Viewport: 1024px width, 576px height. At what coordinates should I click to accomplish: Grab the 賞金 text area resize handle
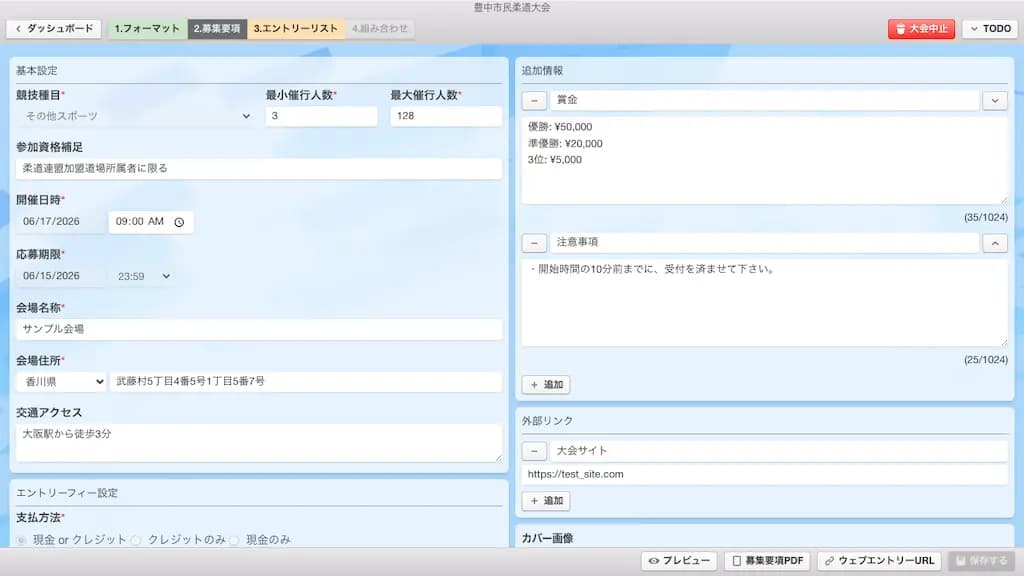(1004, 200)
